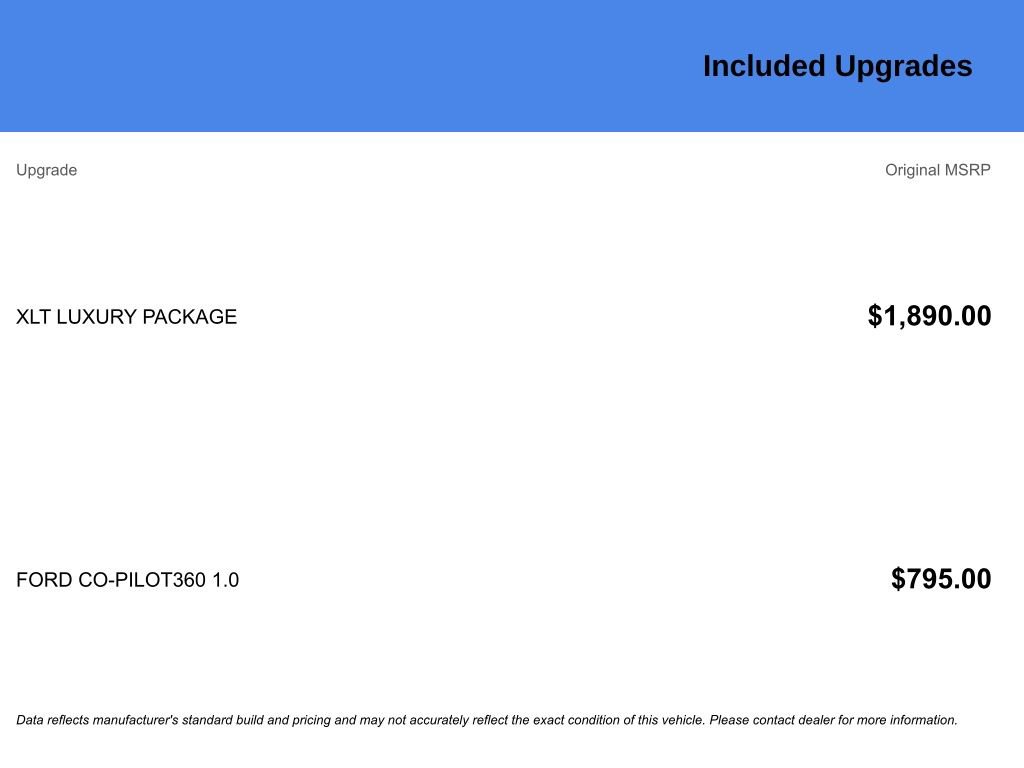
Task: Click the $1,890.00 price
Action: (929, 316)
